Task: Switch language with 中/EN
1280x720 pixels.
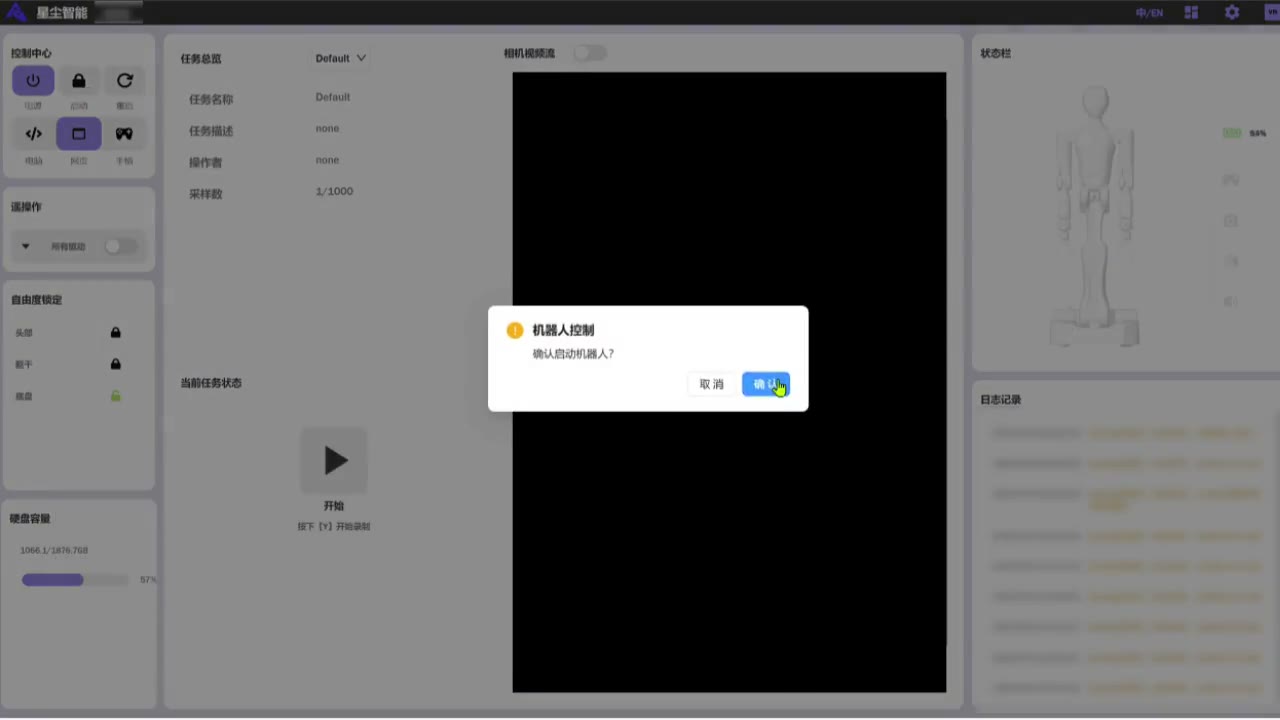Action: [x=1149, y=13]
